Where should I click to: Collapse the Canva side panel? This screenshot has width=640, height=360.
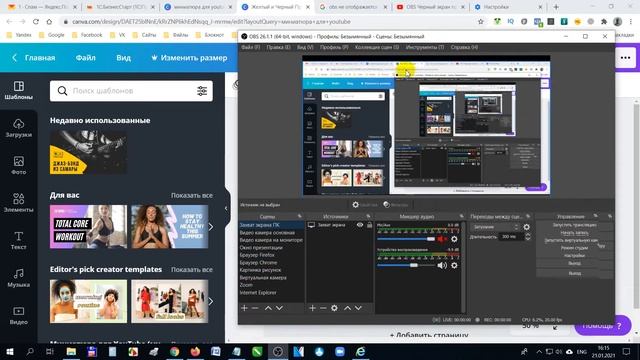pos(226,208)
